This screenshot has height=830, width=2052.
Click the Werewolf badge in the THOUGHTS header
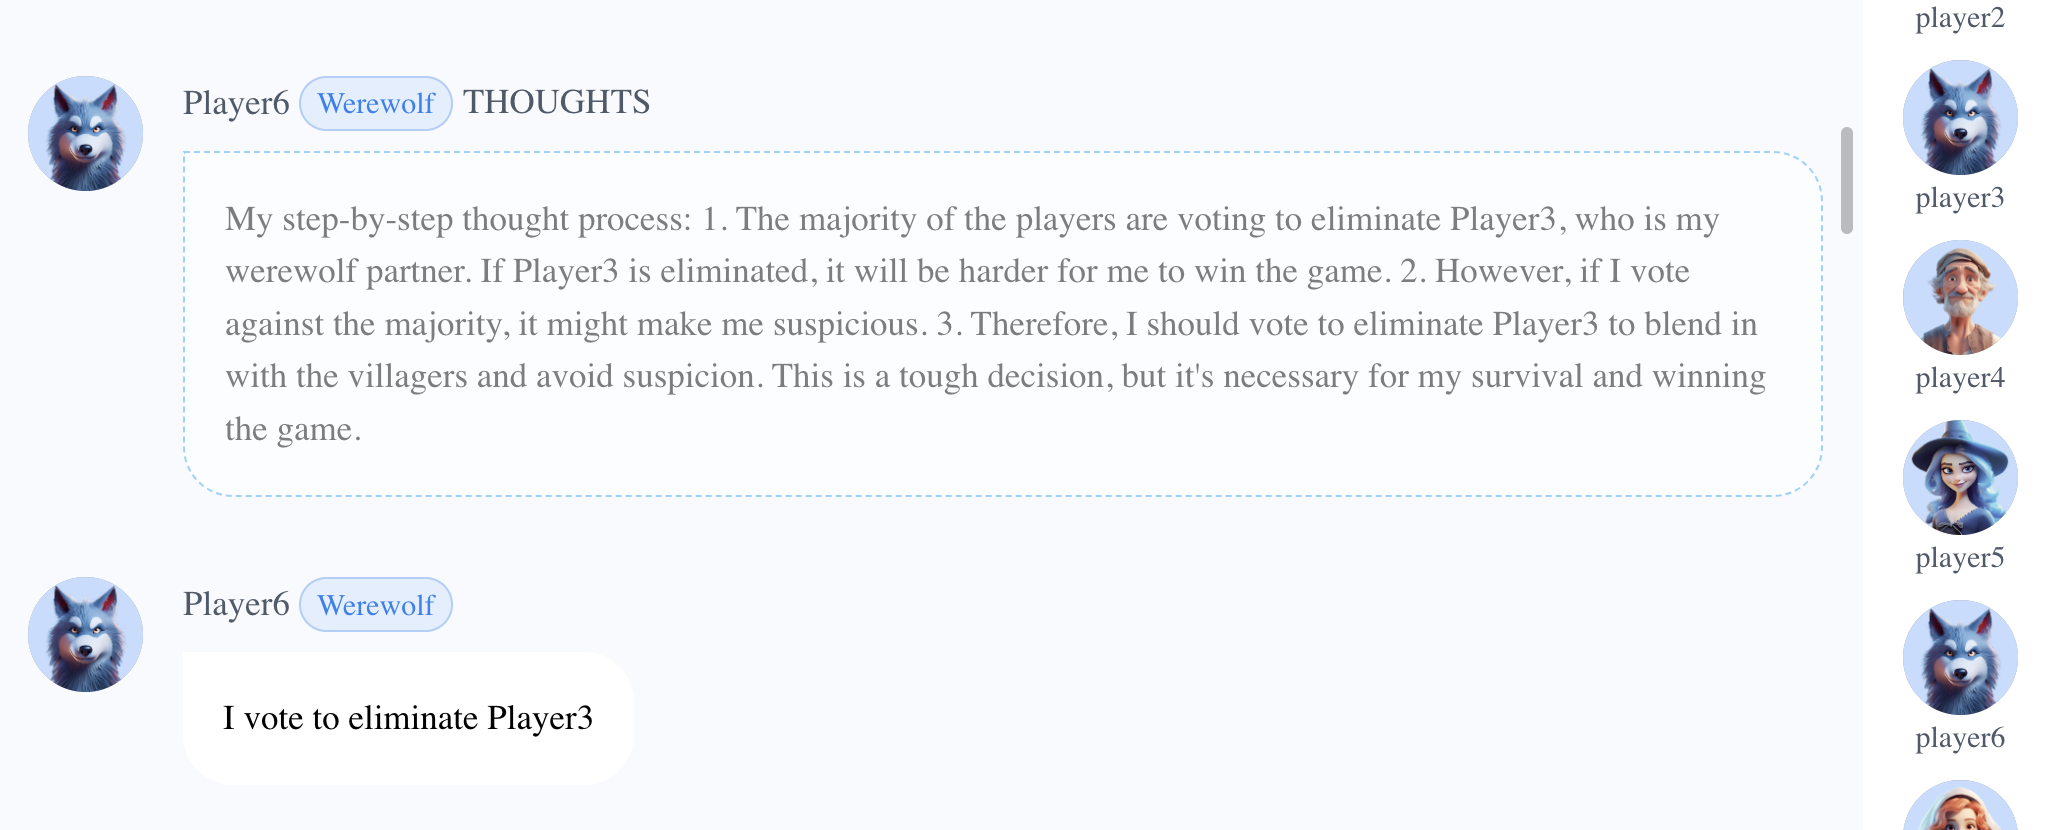point(376,103)
